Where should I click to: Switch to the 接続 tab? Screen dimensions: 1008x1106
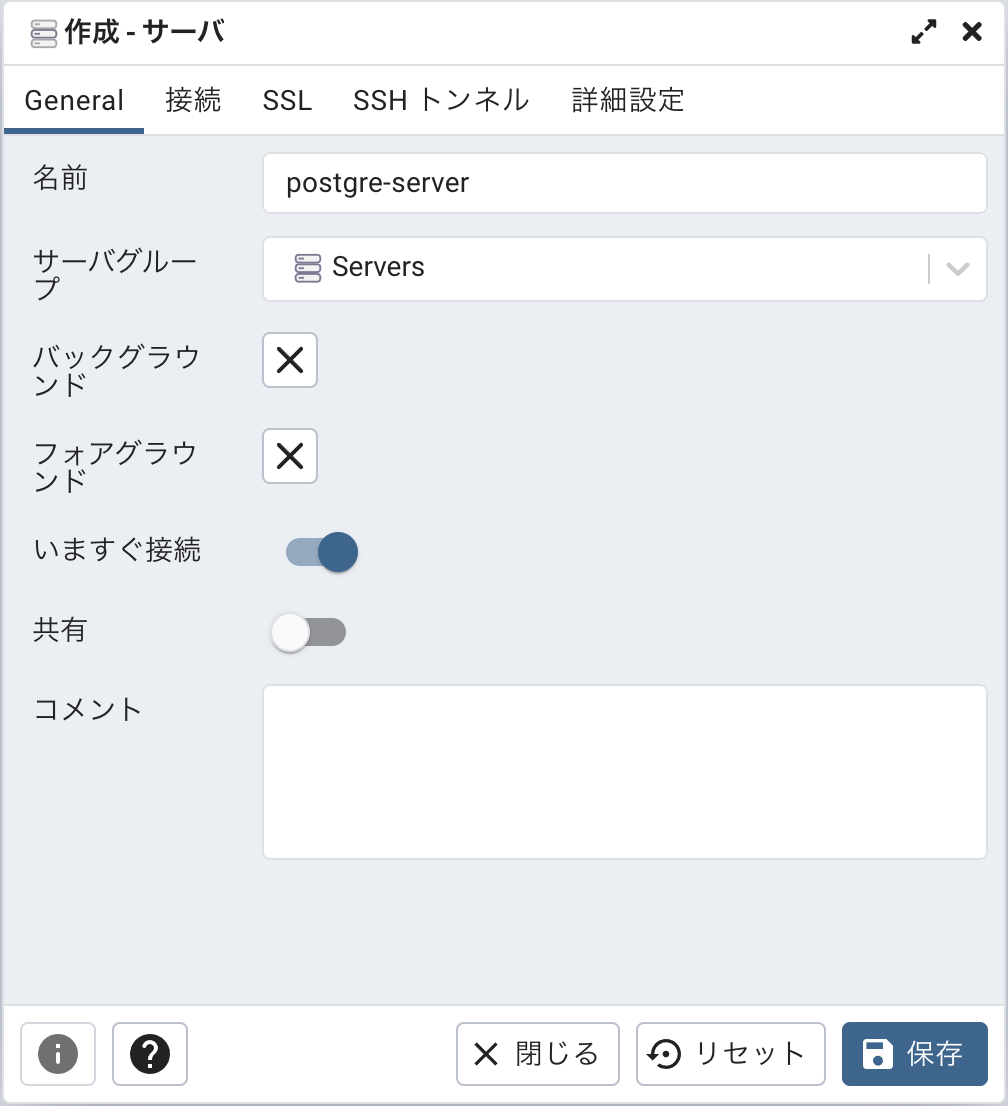[193, 100]
